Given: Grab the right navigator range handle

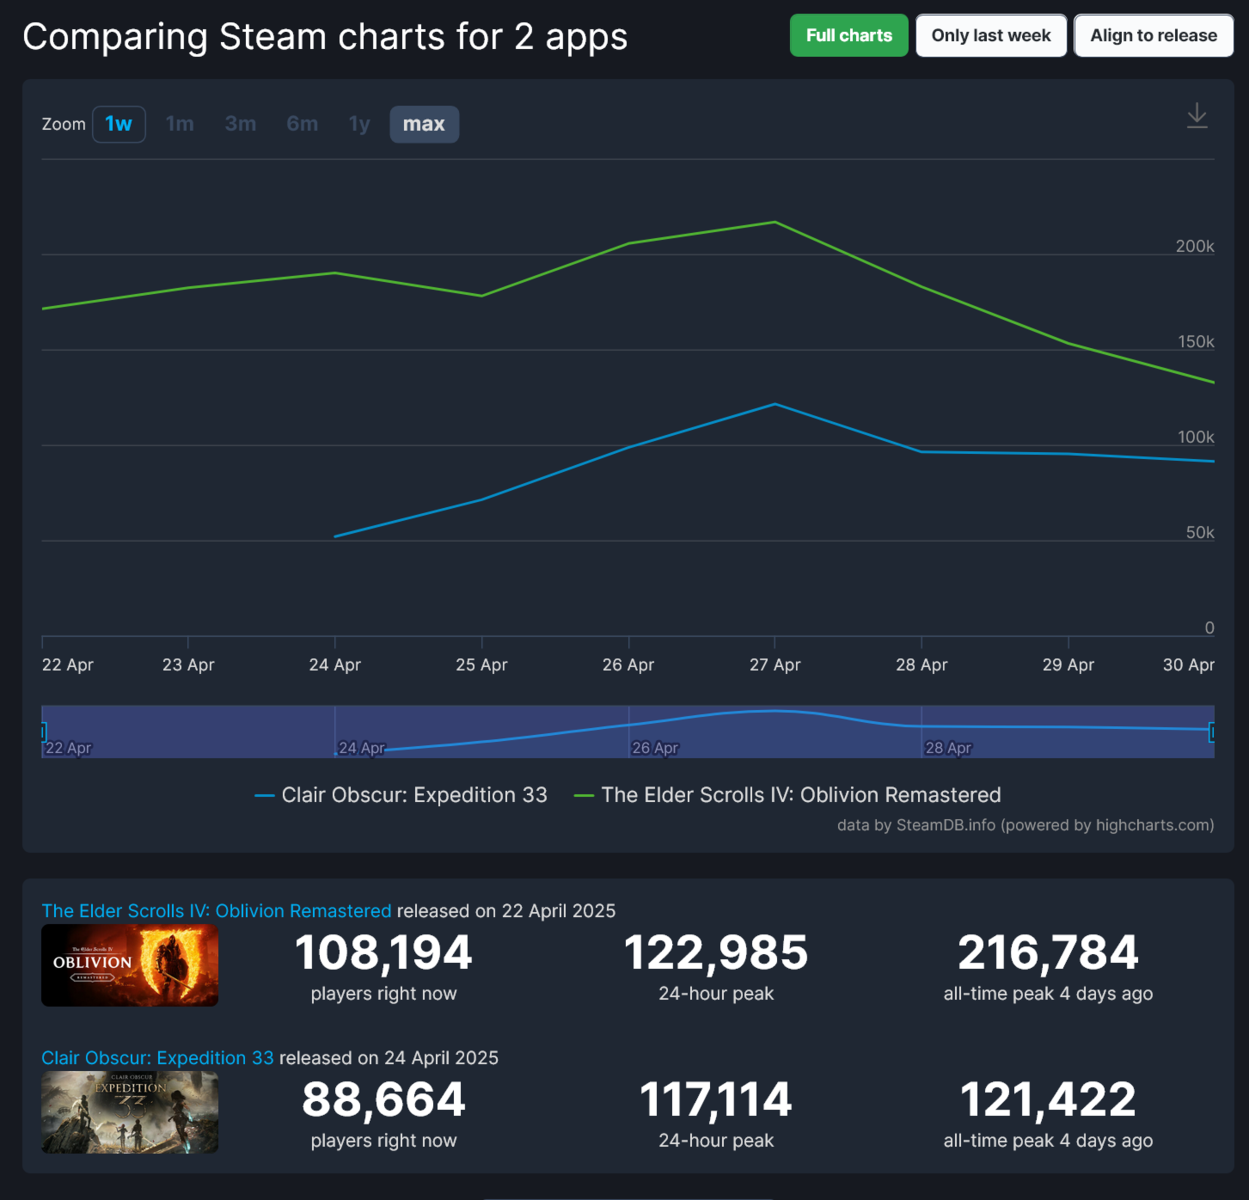Looking at the screenshot, I should [1212, 732].
